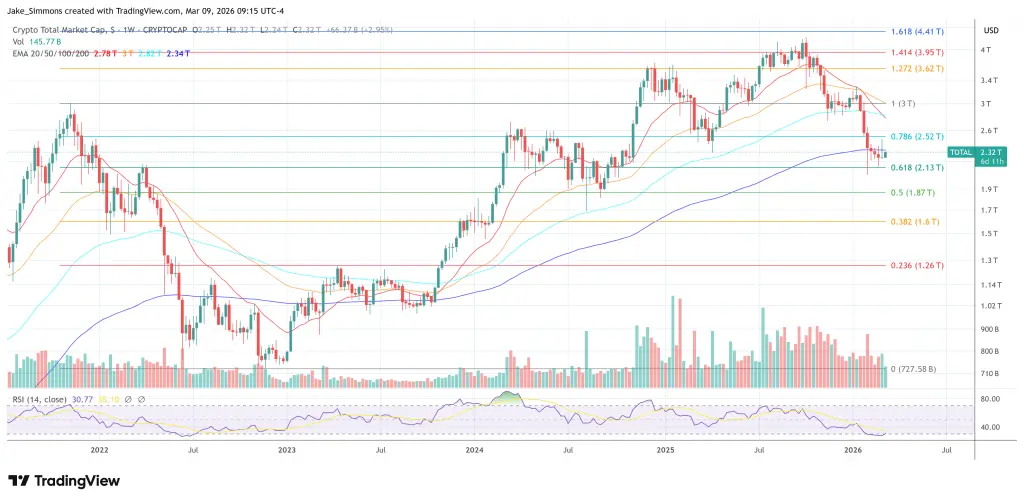
Task: Select the 1.414 (3.95 T) Fibonacci level label
Action: pyautogui.click(x=918, y=52)
